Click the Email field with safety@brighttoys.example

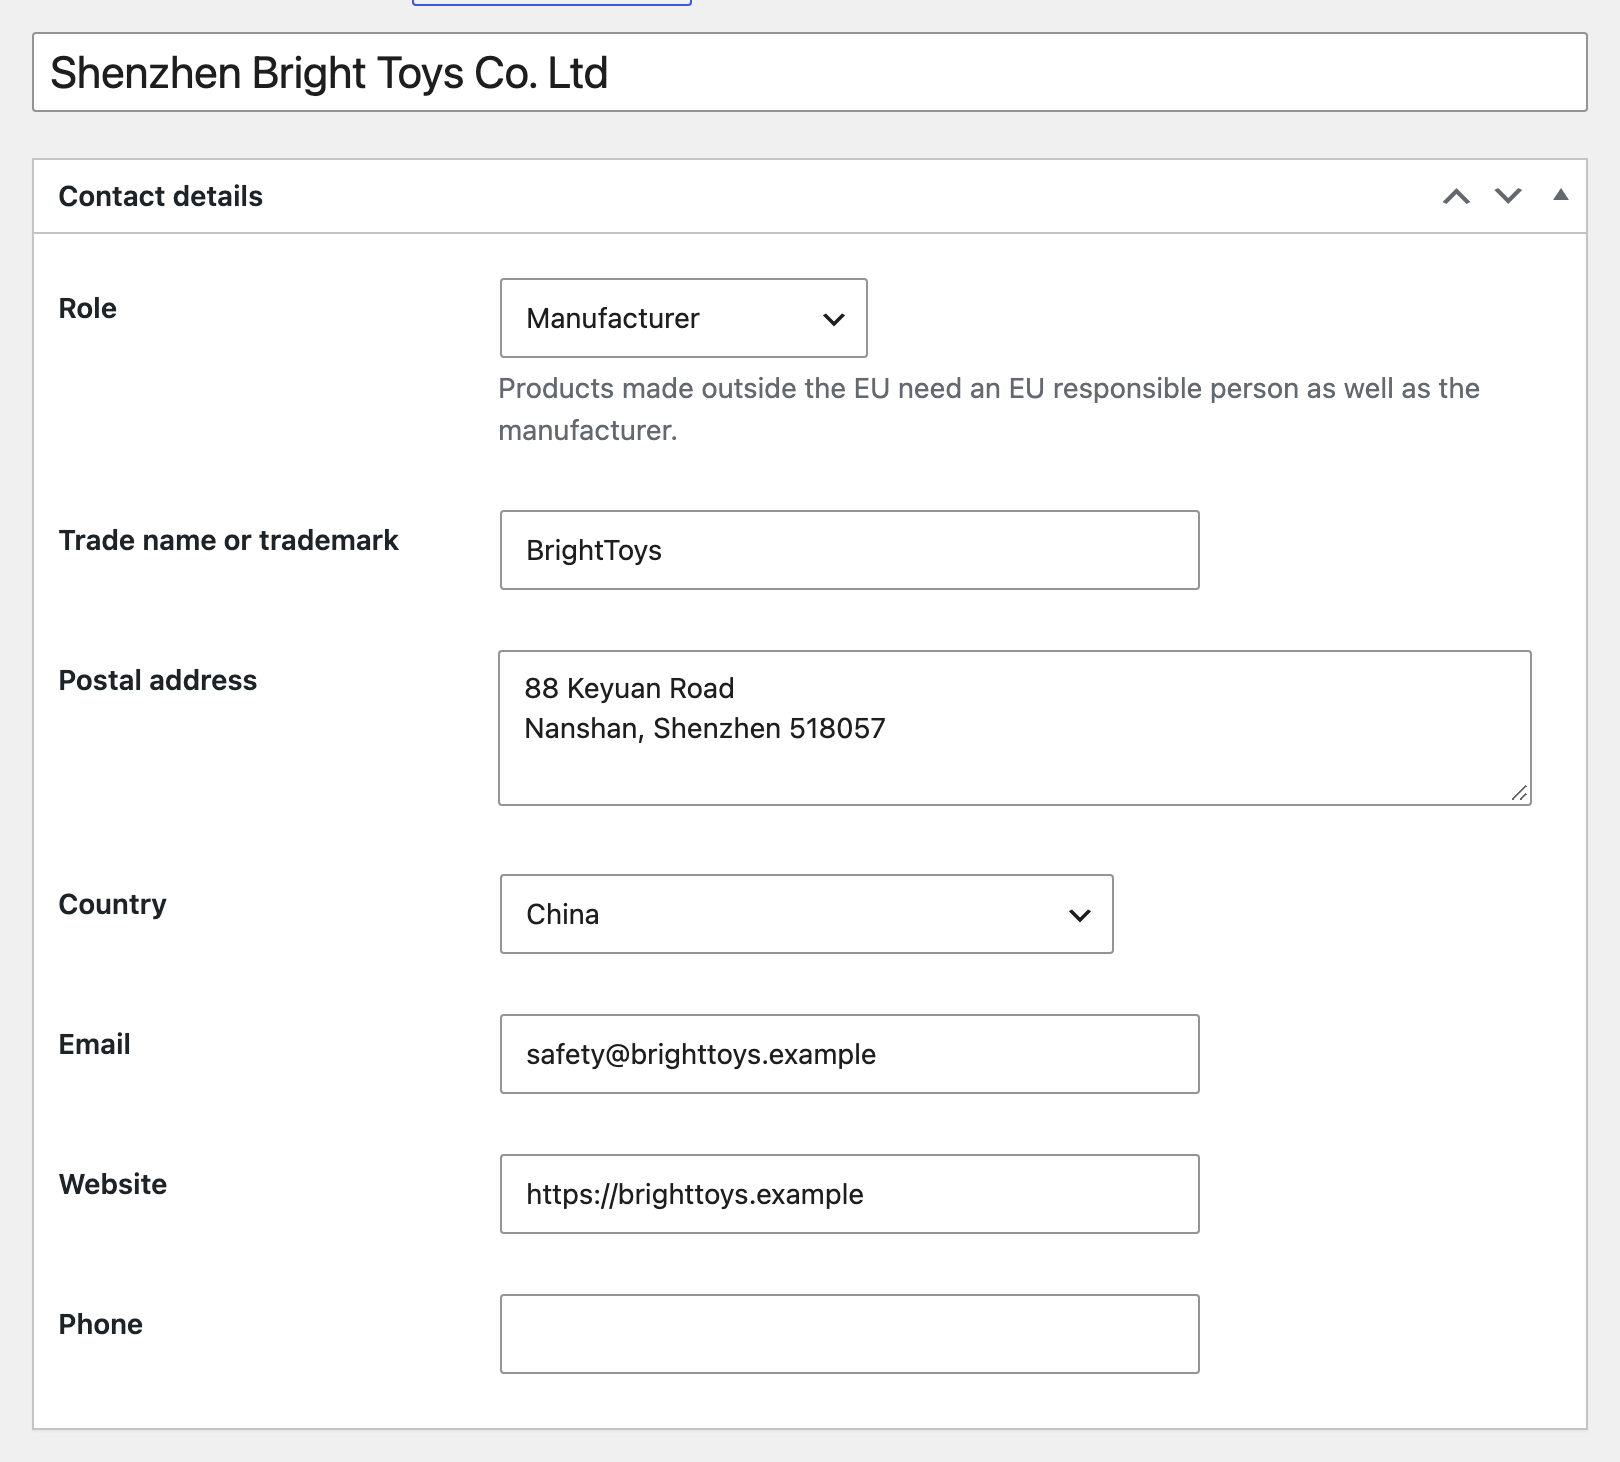pos(849,1054)
